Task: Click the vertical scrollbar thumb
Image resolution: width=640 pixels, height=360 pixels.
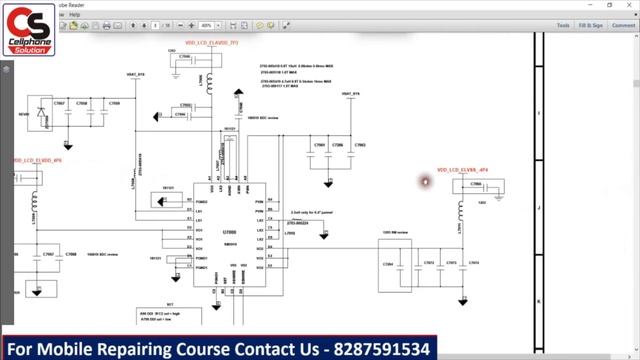Action: [x=636, y=83]
